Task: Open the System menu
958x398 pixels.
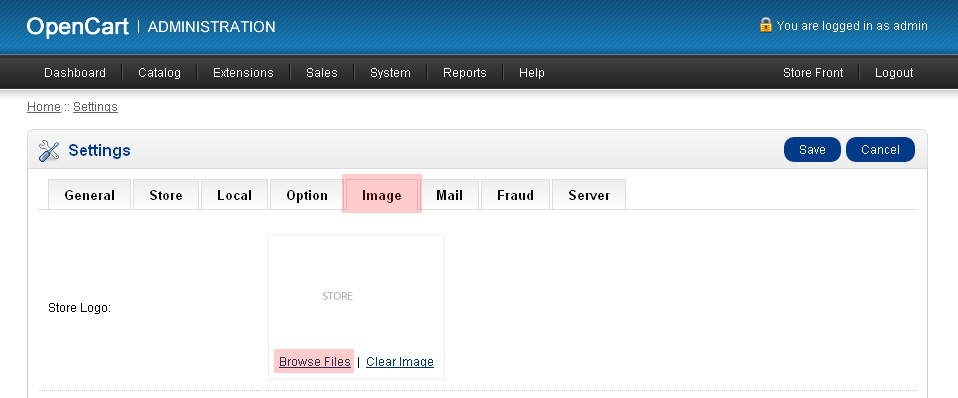Action: (x=390, y=73)
